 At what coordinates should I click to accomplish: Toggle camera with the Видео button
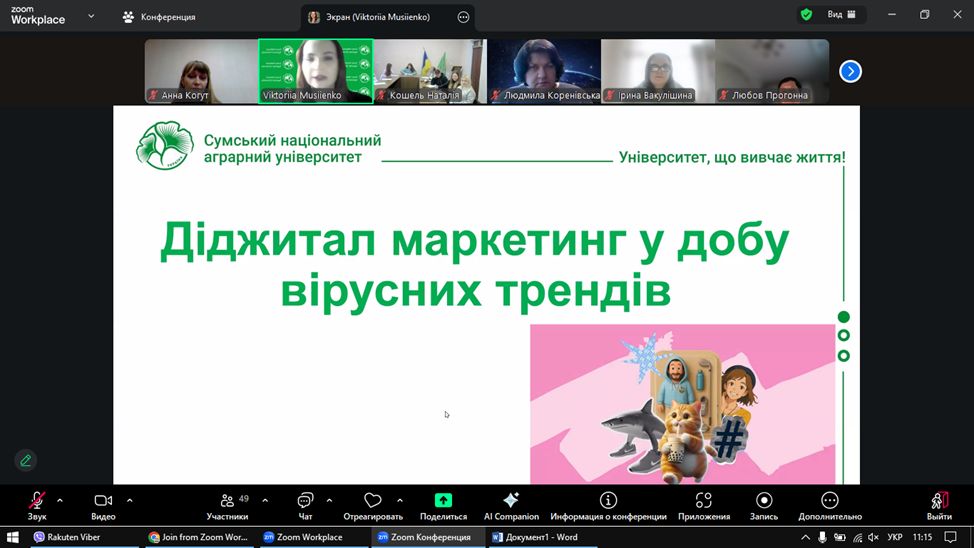(x=103, y=500)
